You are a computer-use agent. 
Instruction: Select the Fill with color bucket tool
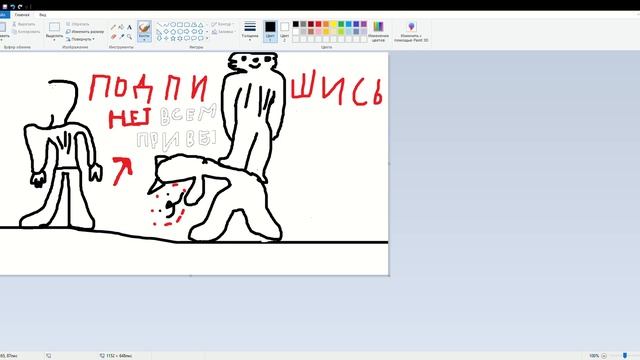pyautogui.click(x=121, y=27)
